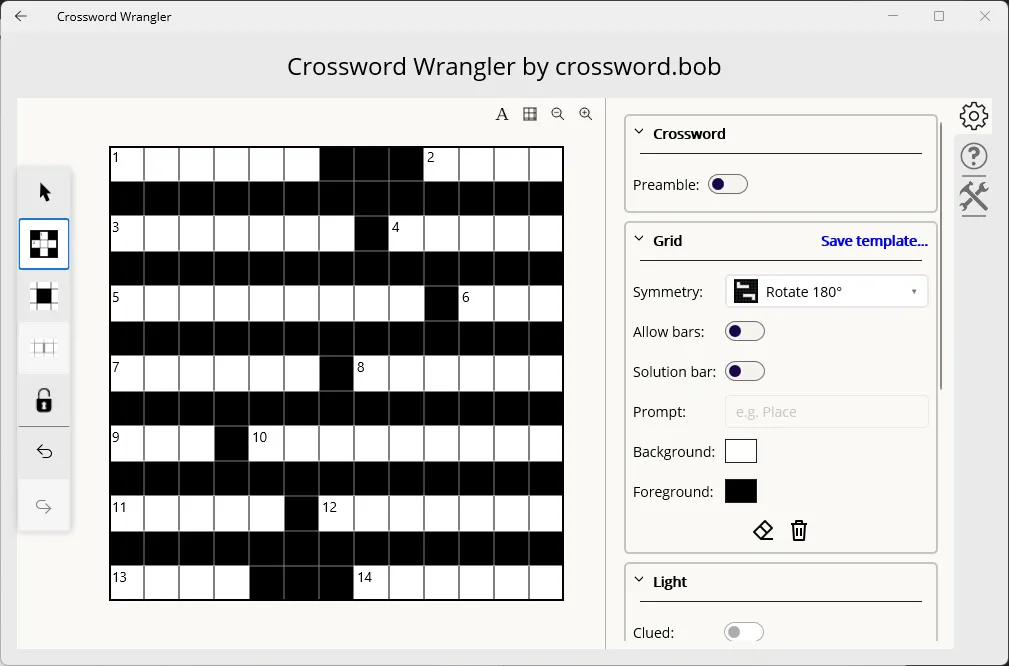This screenshot has height=666, width=1009.
Task: Collapse the Light section
Action: (639, 580)
